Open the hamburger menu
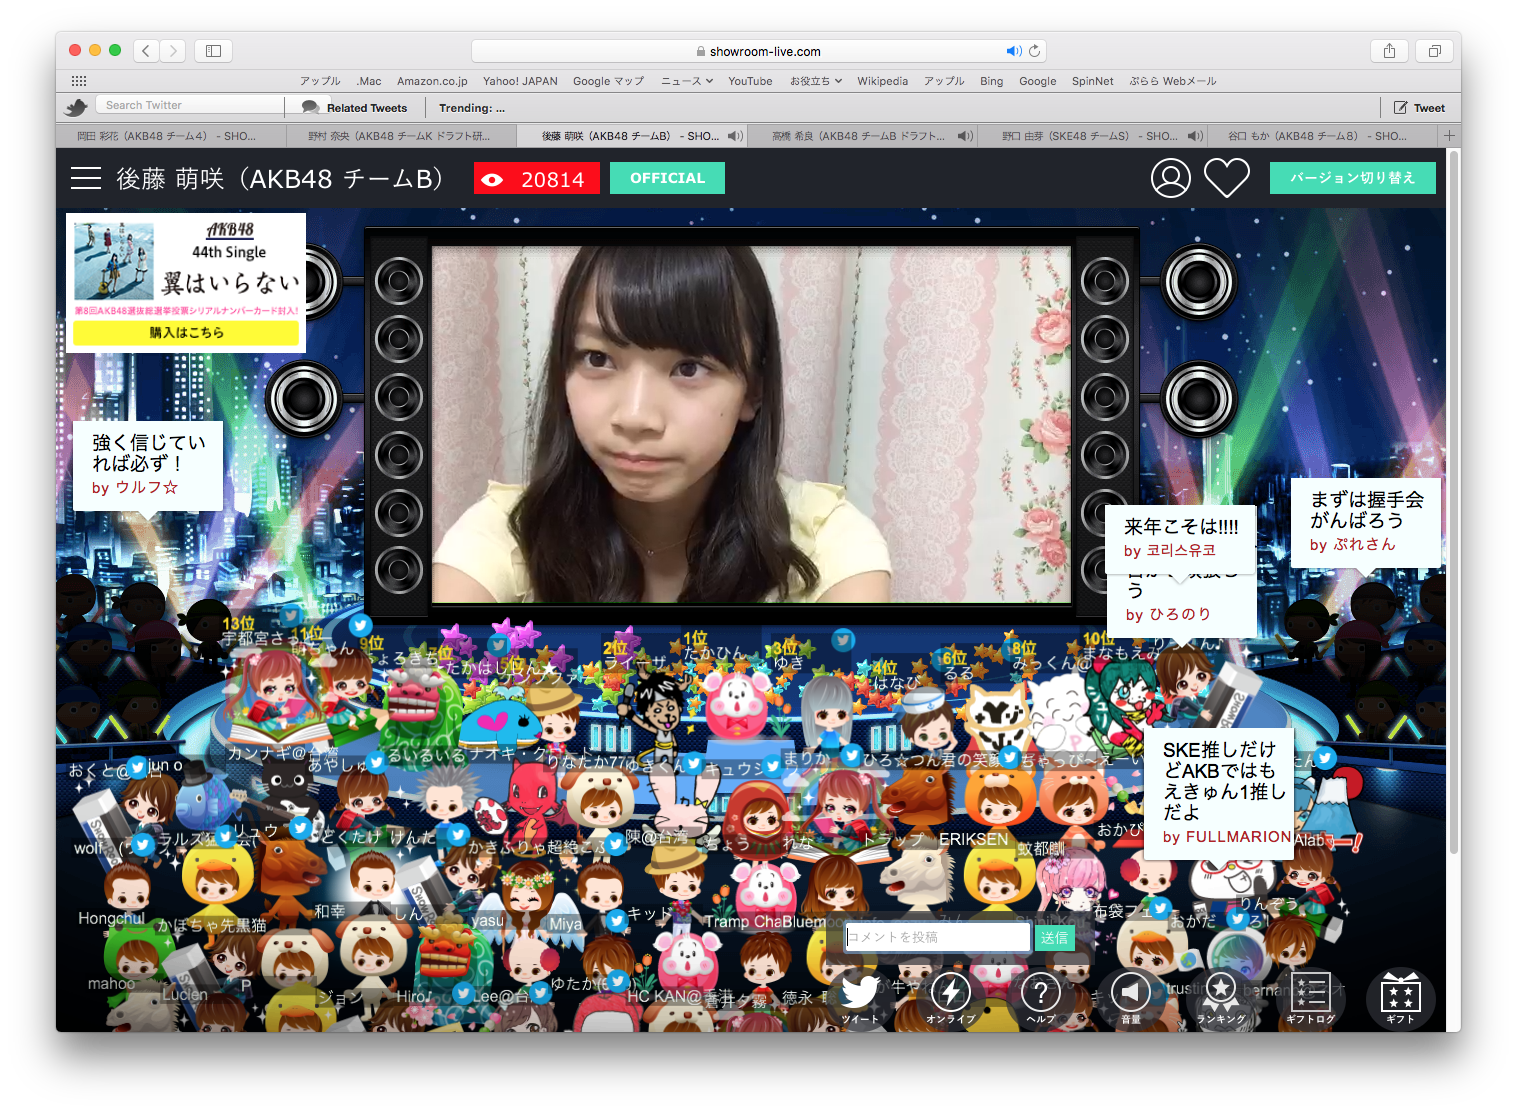Viewport: 1517px width, 1112px height. pos(86,178)
